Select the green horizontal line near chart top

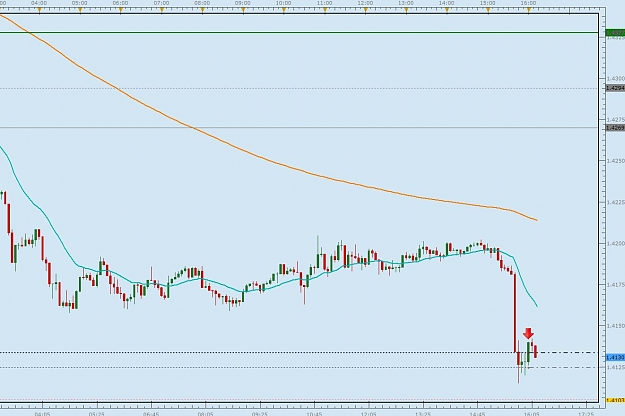299,32
